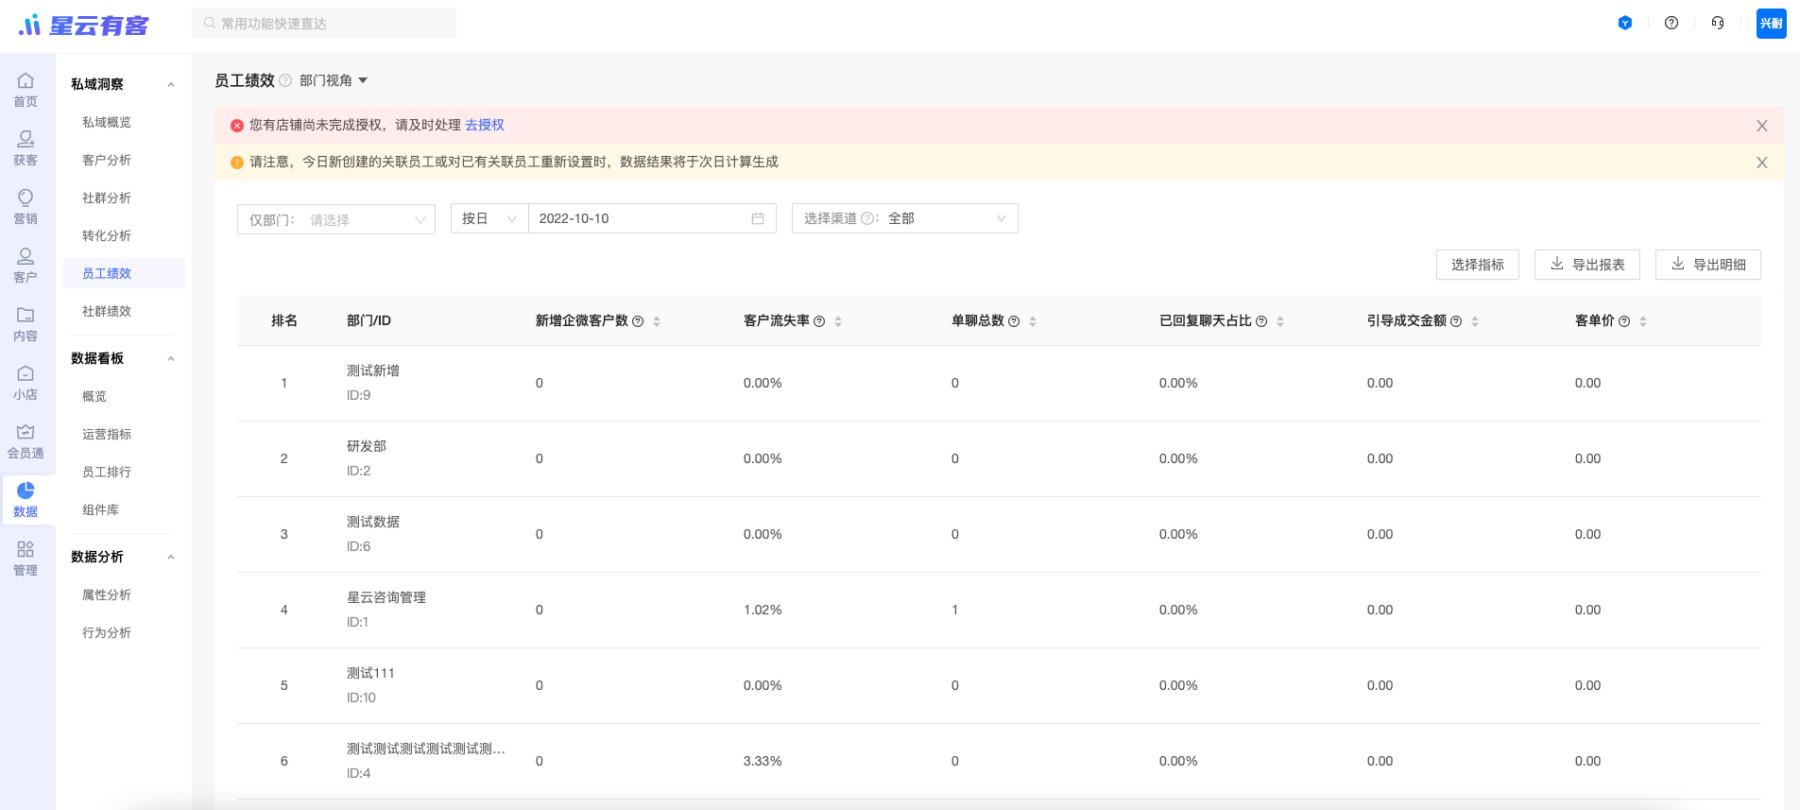Open the 数据 data sidebar icon
Image resolution: width=1800 pixels, height=810 pixels.
click(x=26, y=499)
